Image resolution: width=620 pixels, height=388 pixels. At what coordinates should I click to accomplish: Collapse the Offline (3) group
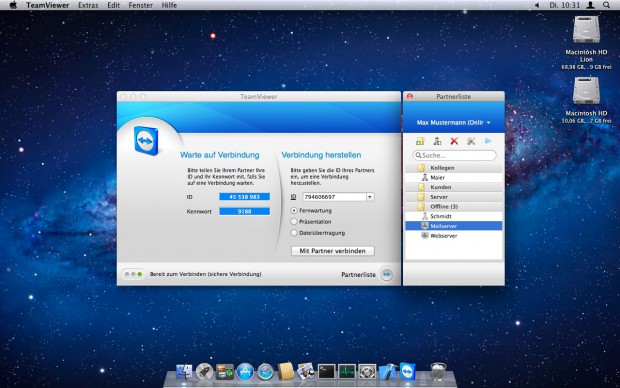[x=454, y=206]
